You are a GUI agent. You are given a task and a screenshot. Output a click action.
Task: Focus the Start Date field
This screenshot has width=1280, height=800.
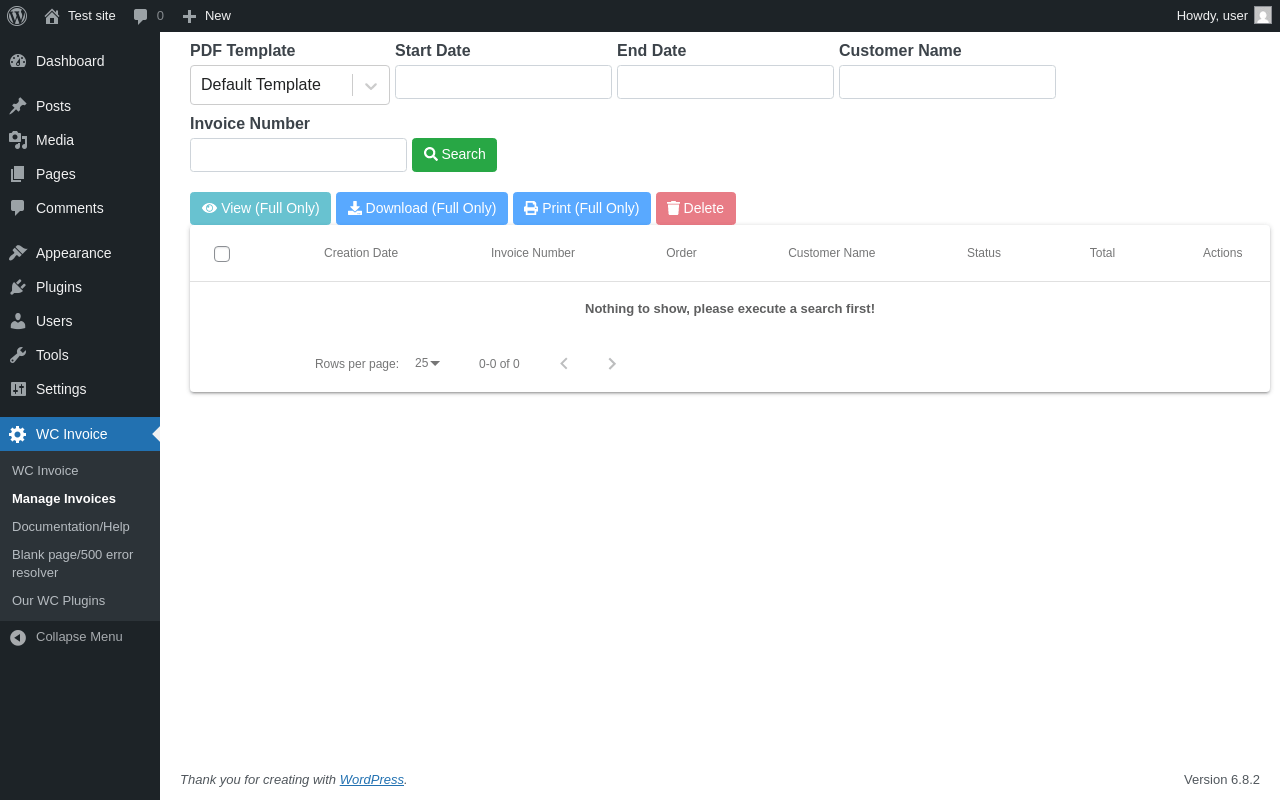503,82
